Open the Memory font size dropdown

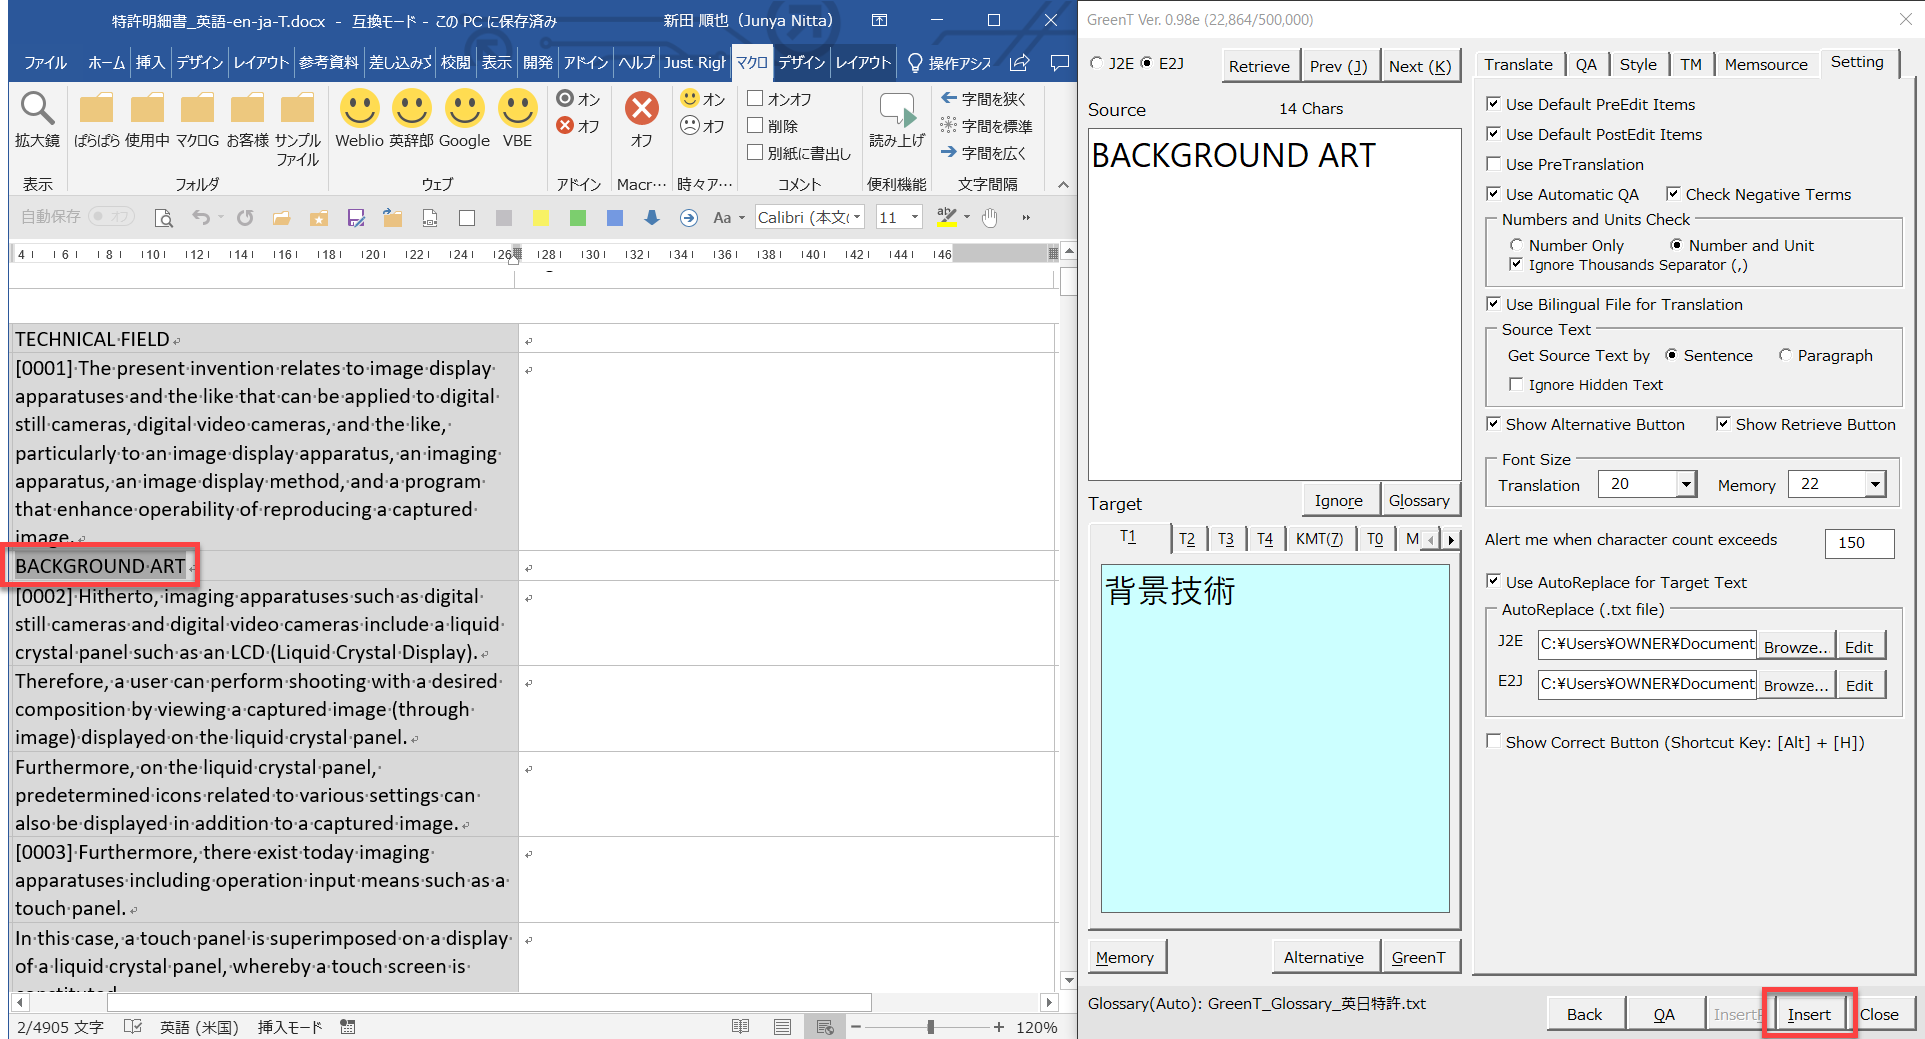pos(1875,484)
